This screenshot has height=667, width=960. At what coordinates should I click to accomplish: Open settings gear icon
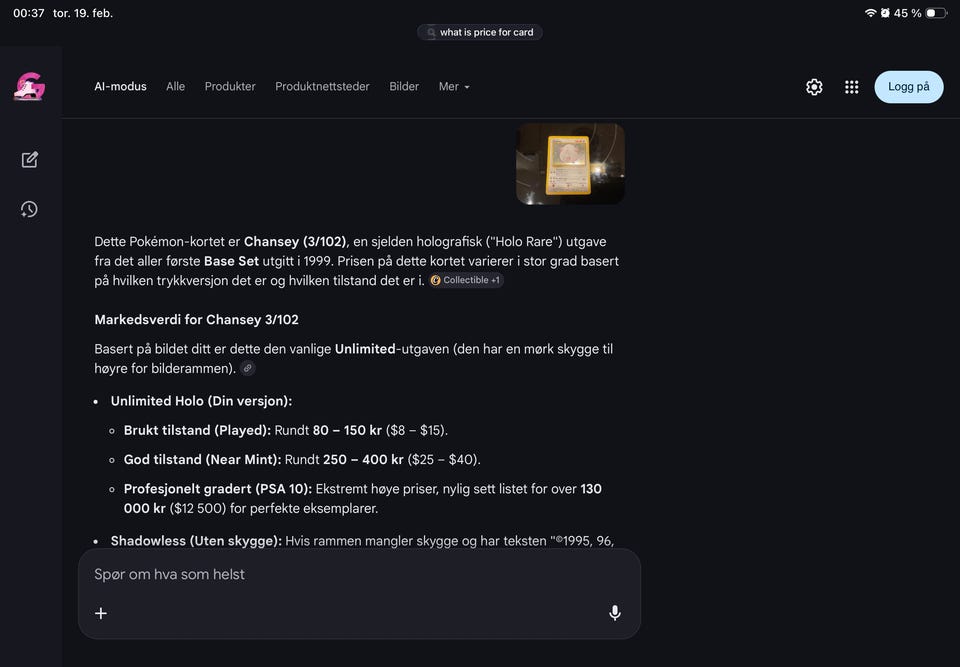[814, 87]
